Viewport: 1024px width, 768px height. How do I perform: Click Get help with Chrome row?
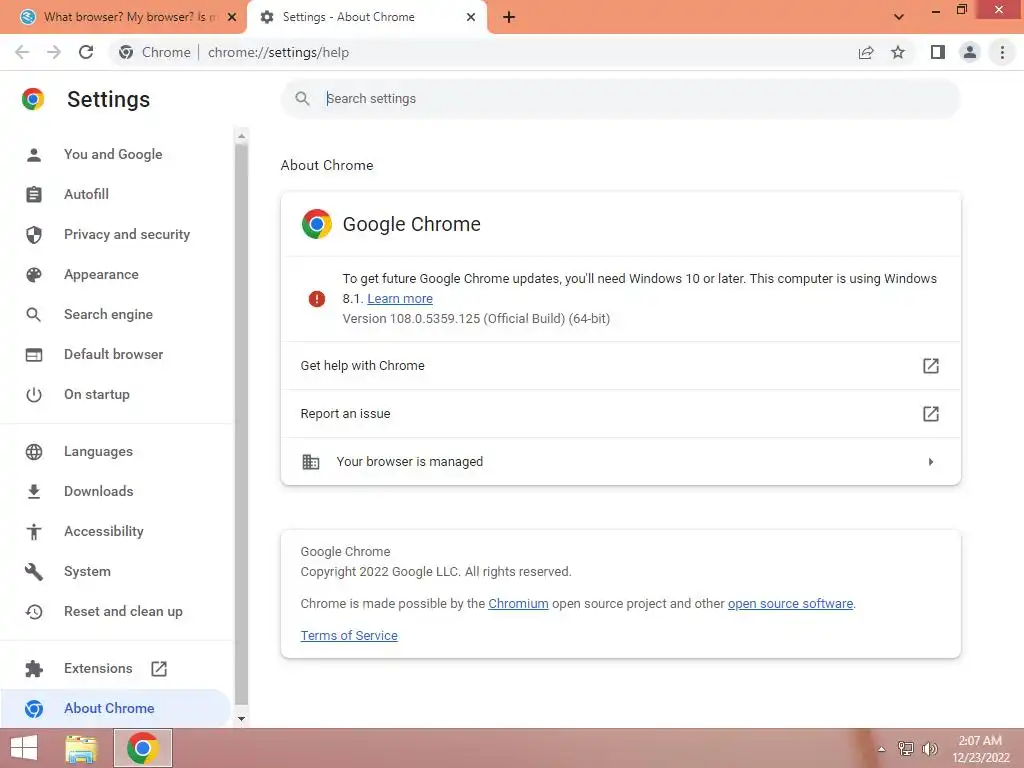point(620,366)
